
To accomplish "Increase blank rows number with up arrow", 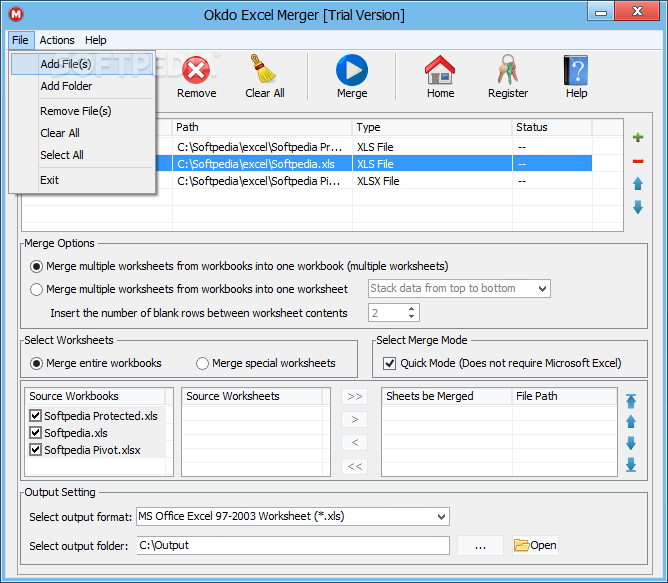I will pyautogui.click(x=411, y=309).
